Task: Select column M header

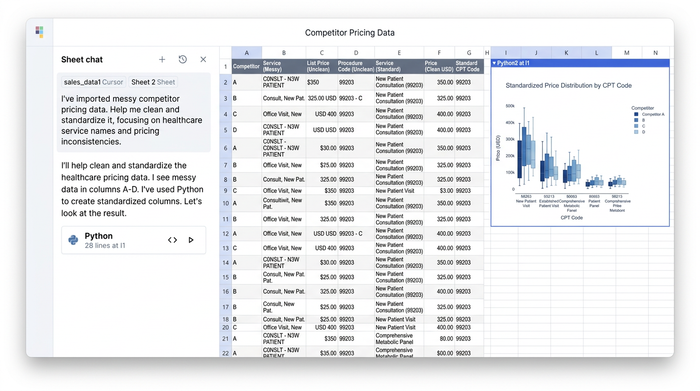Action: (x=627, y=53)
